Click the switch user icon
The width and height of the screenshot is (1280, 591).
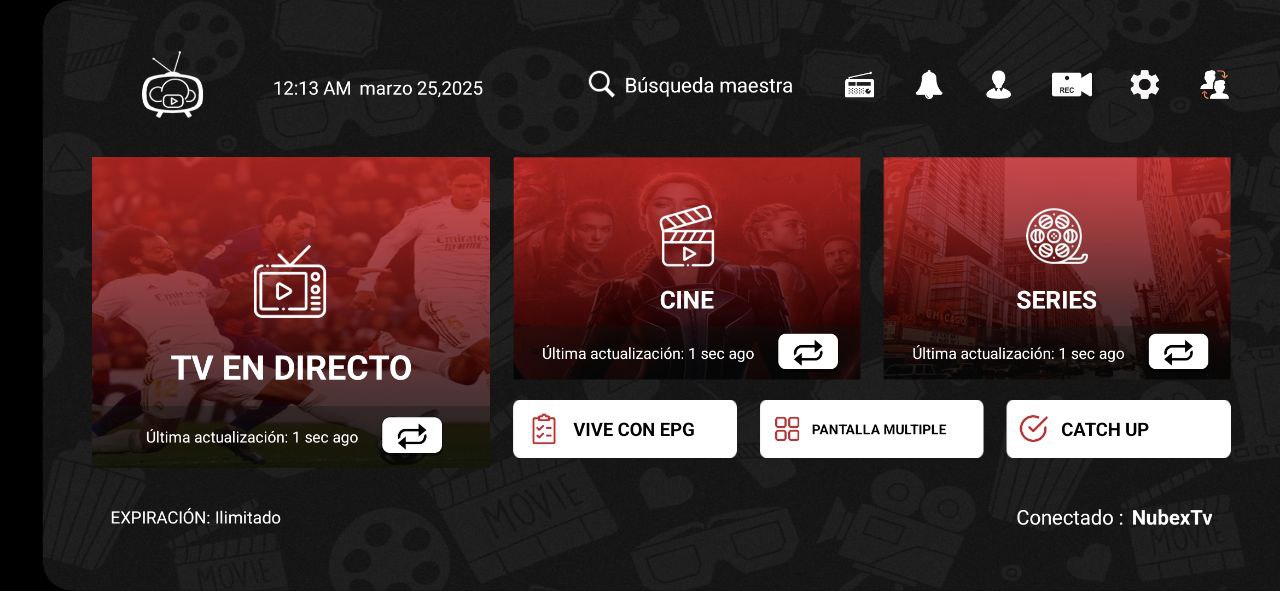(1215, 85)
